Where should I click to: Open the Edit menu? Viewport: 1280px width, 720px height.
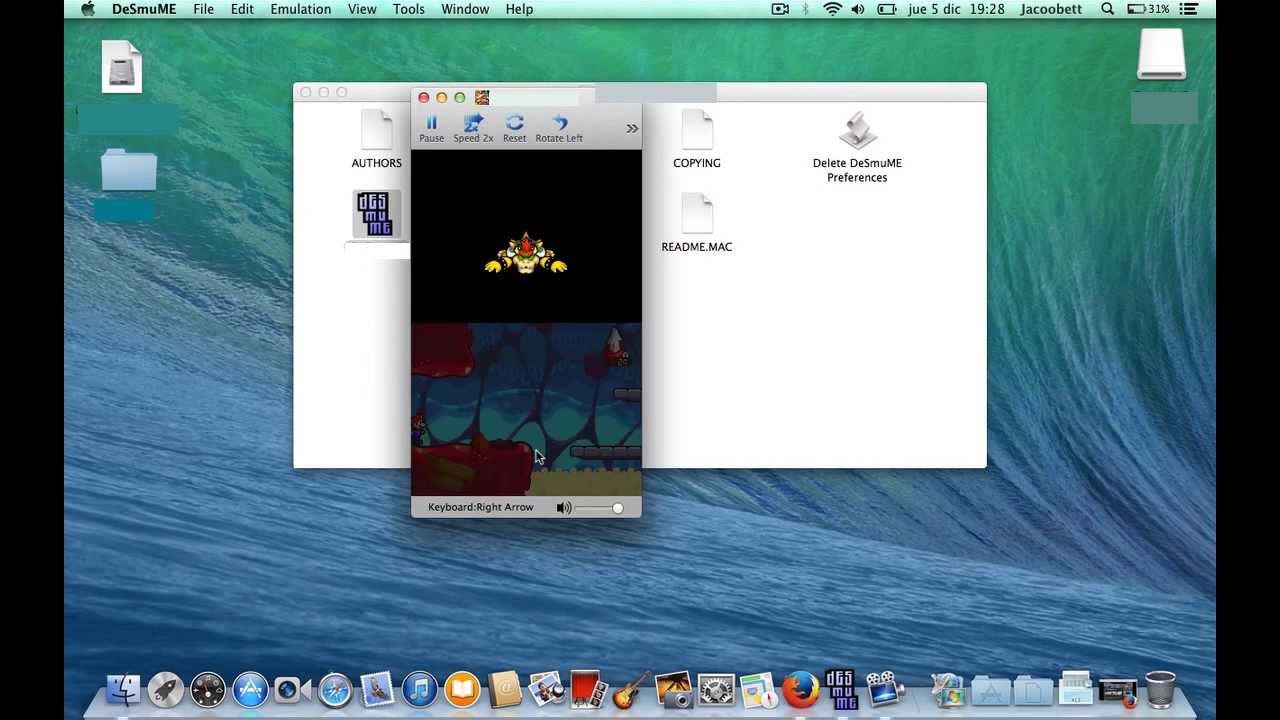click(242, 9)
